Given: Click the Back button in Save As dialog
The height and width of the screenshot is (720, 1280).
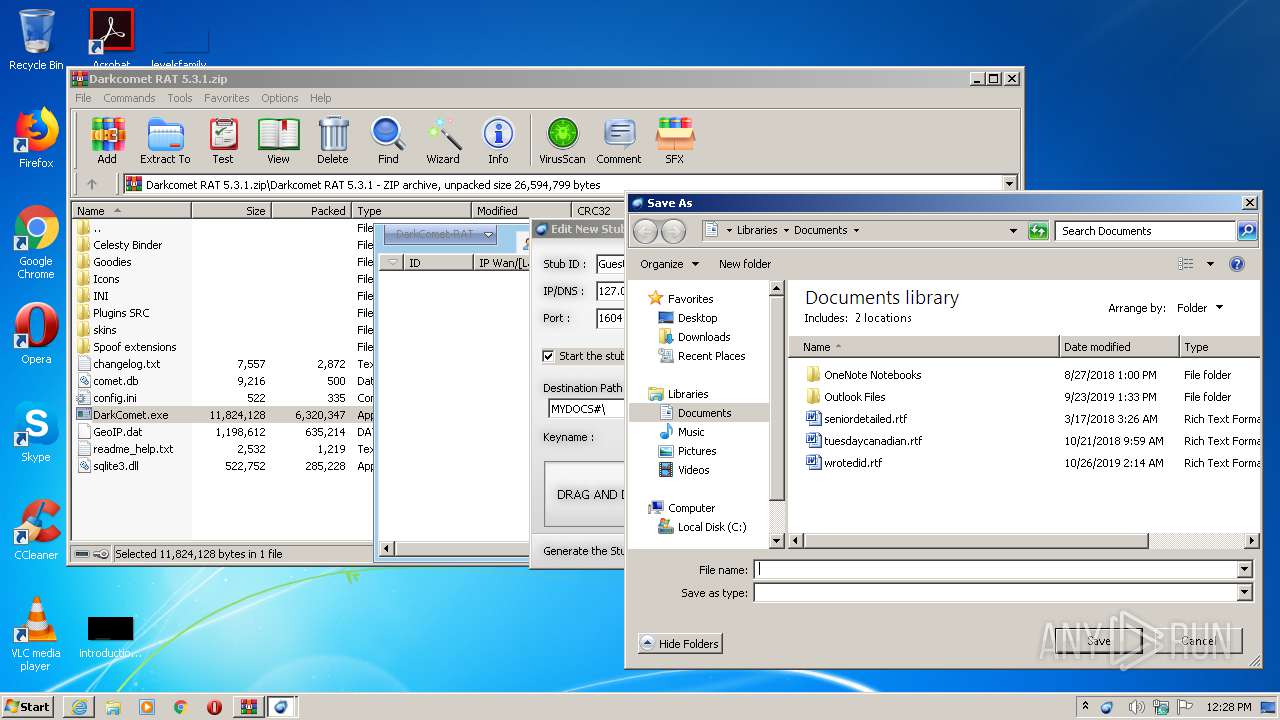Looking at the screenshot, I should point(645,231).
